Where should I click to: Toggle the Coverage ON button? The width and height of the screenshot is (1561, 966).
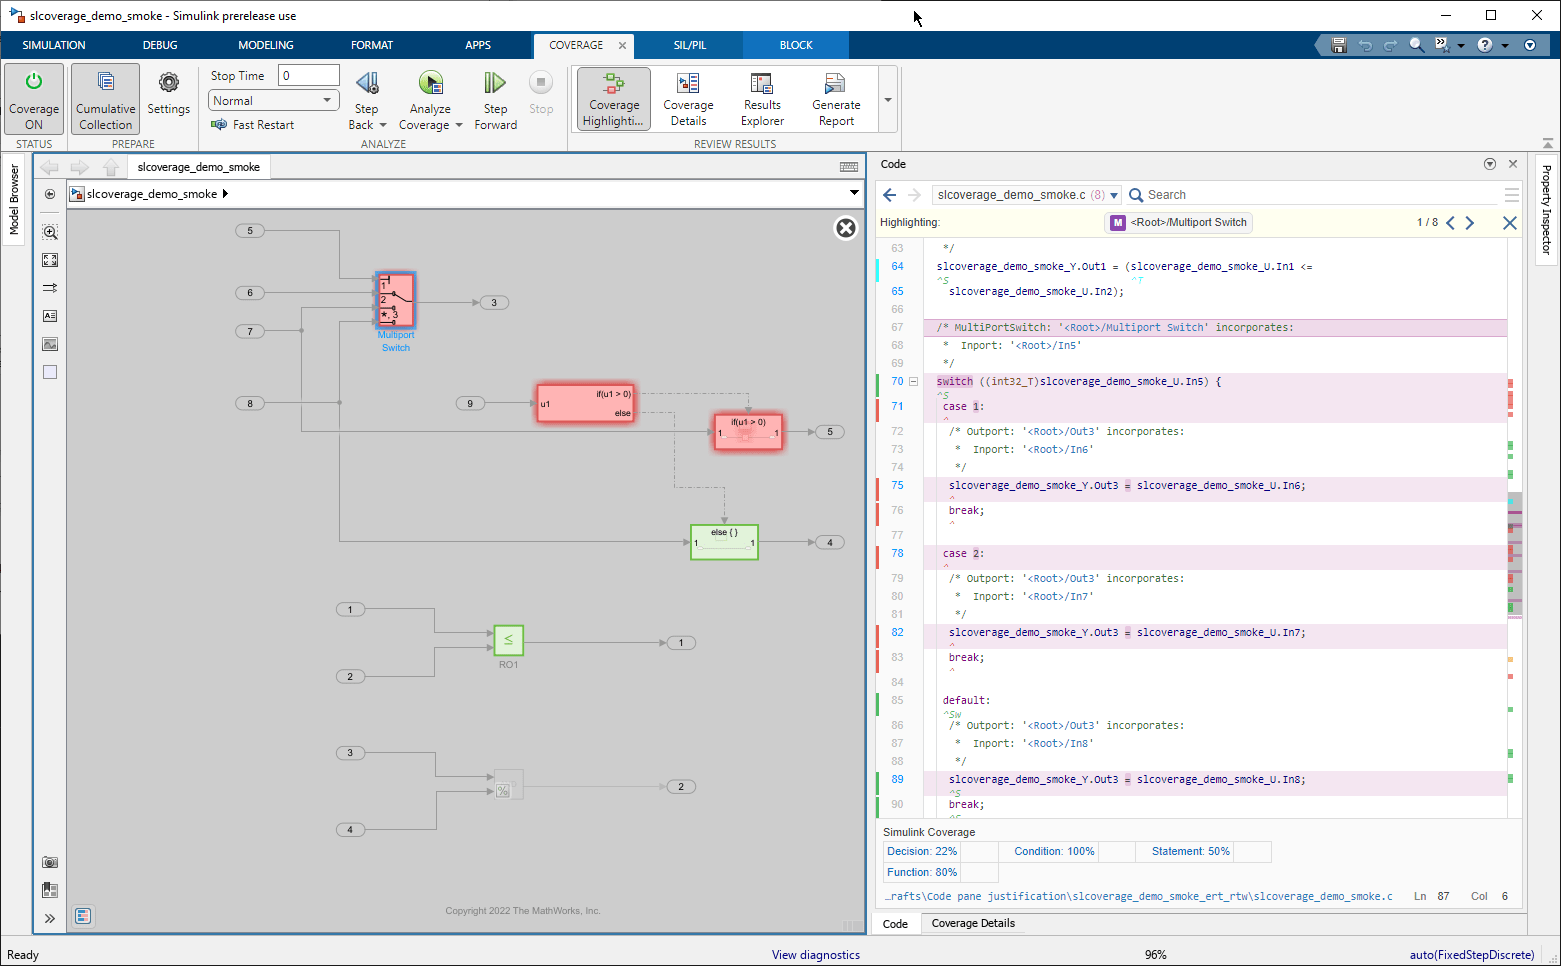click(x=34, y=99)
